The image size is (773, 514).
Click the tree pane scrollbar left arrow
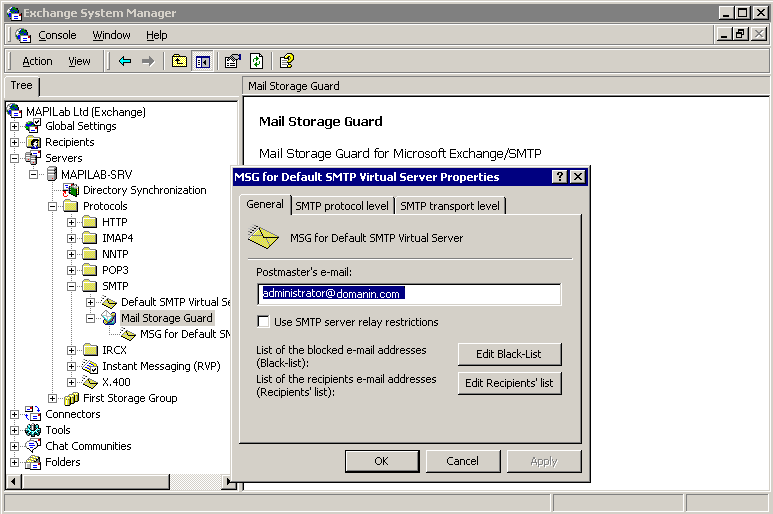click(13, 481)
